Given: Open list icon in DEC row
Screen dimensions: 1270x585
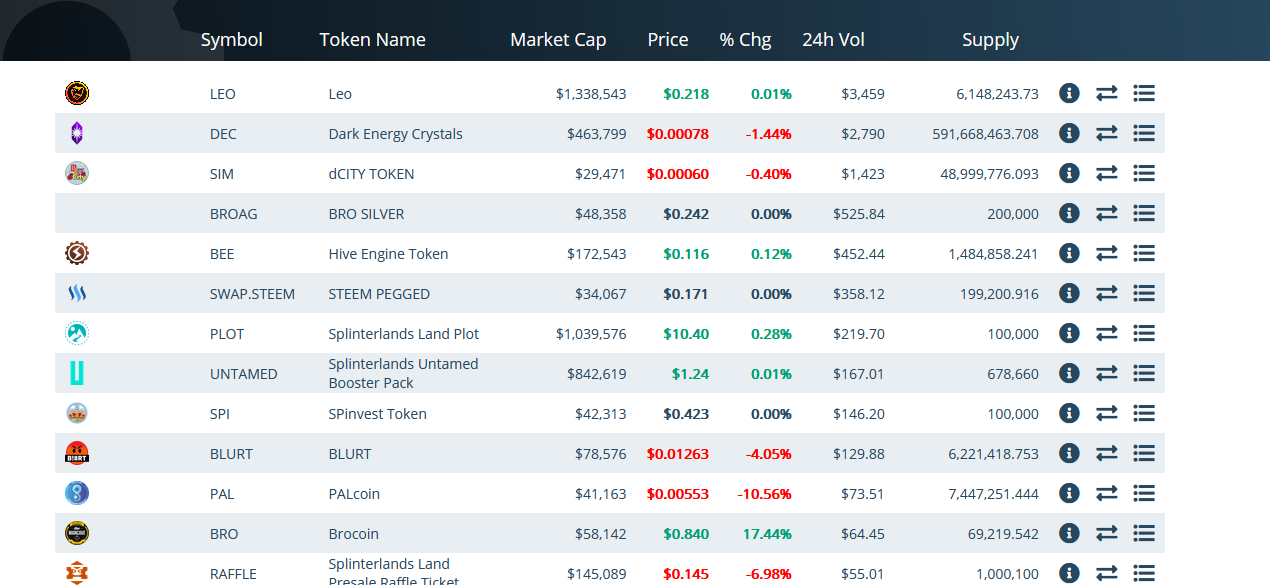Looking at the screenshot, I should 1144,133.
